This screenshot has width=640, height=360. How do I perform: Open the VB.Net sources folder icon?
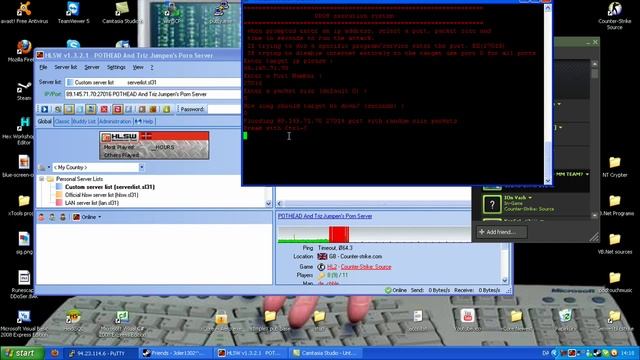[614, 243]
